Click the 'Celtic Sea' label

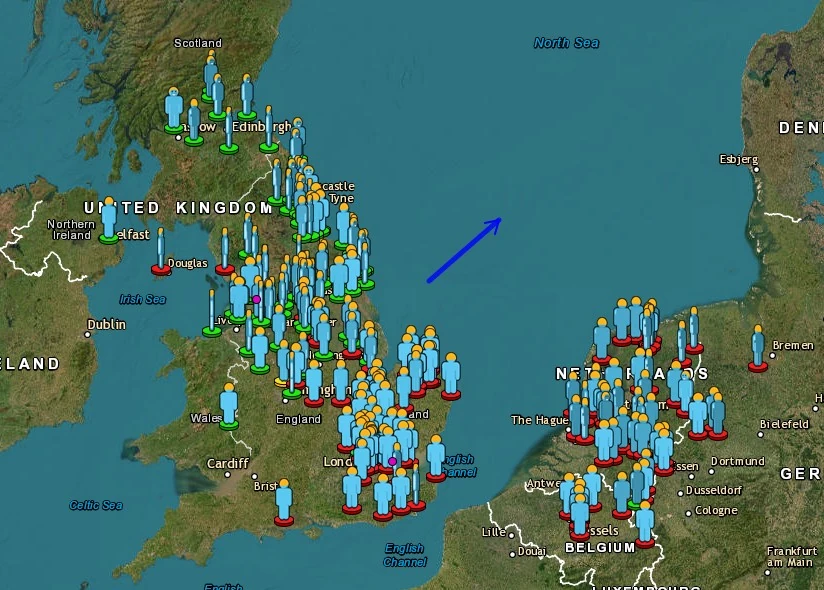coord(96,505)
